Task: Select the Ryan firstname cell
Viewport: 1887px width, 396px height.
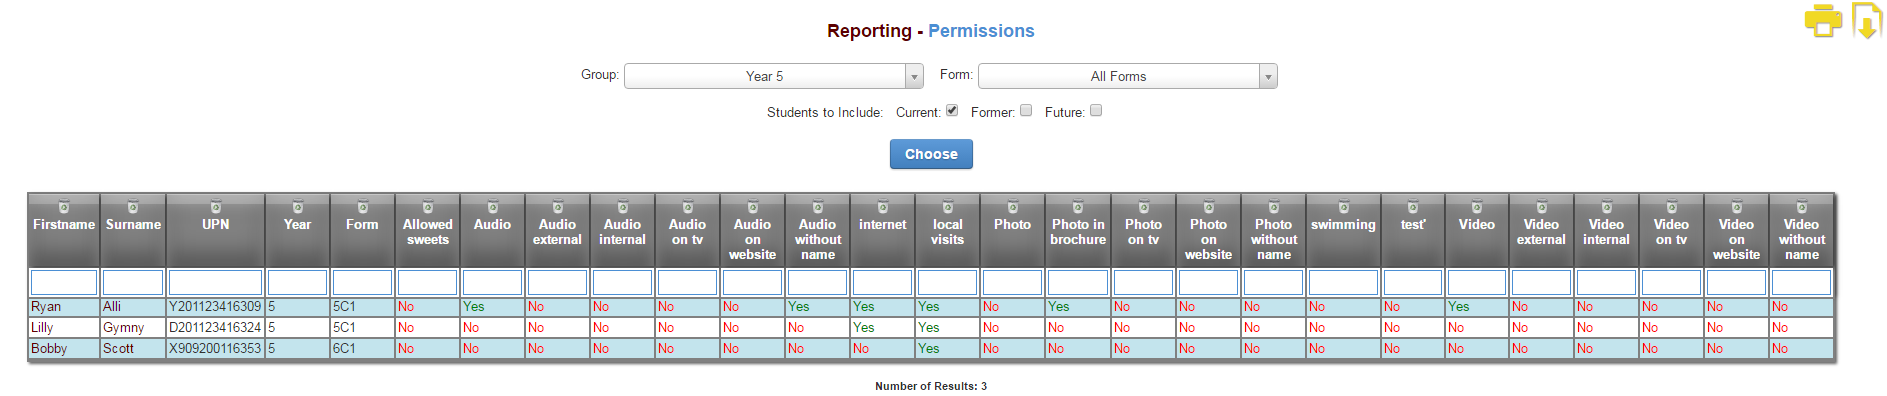Action: click(64, 307)
